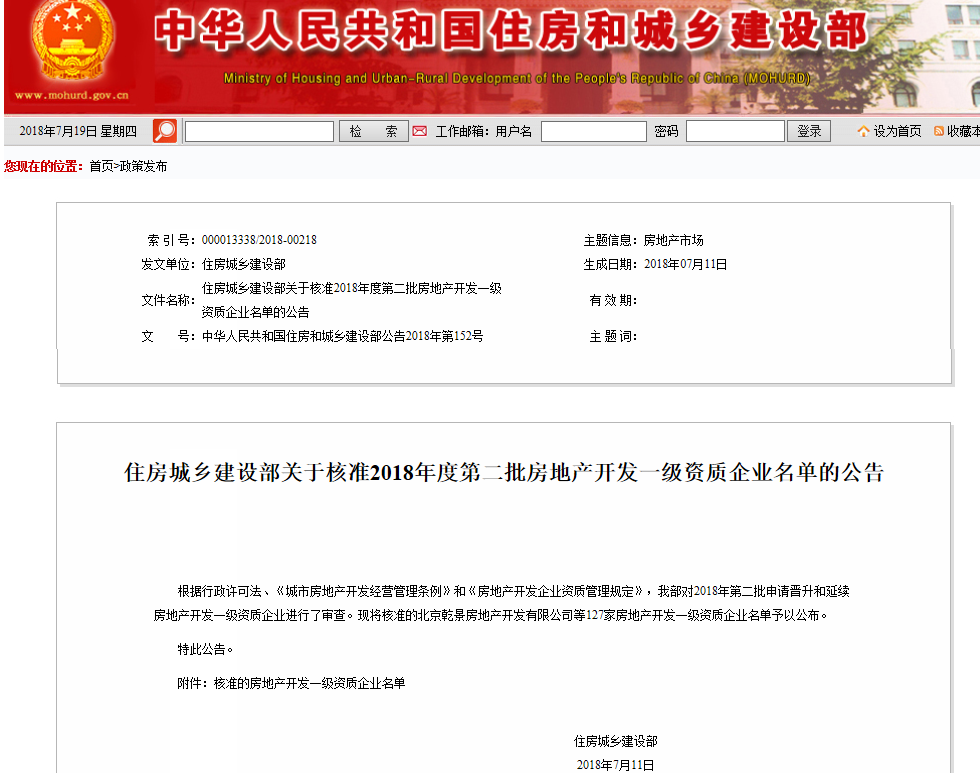Click the www.mohurd.gov.cn address under the emblem
Image resolution: width=980 pixels, height=773 pixels.
(71, 96)
